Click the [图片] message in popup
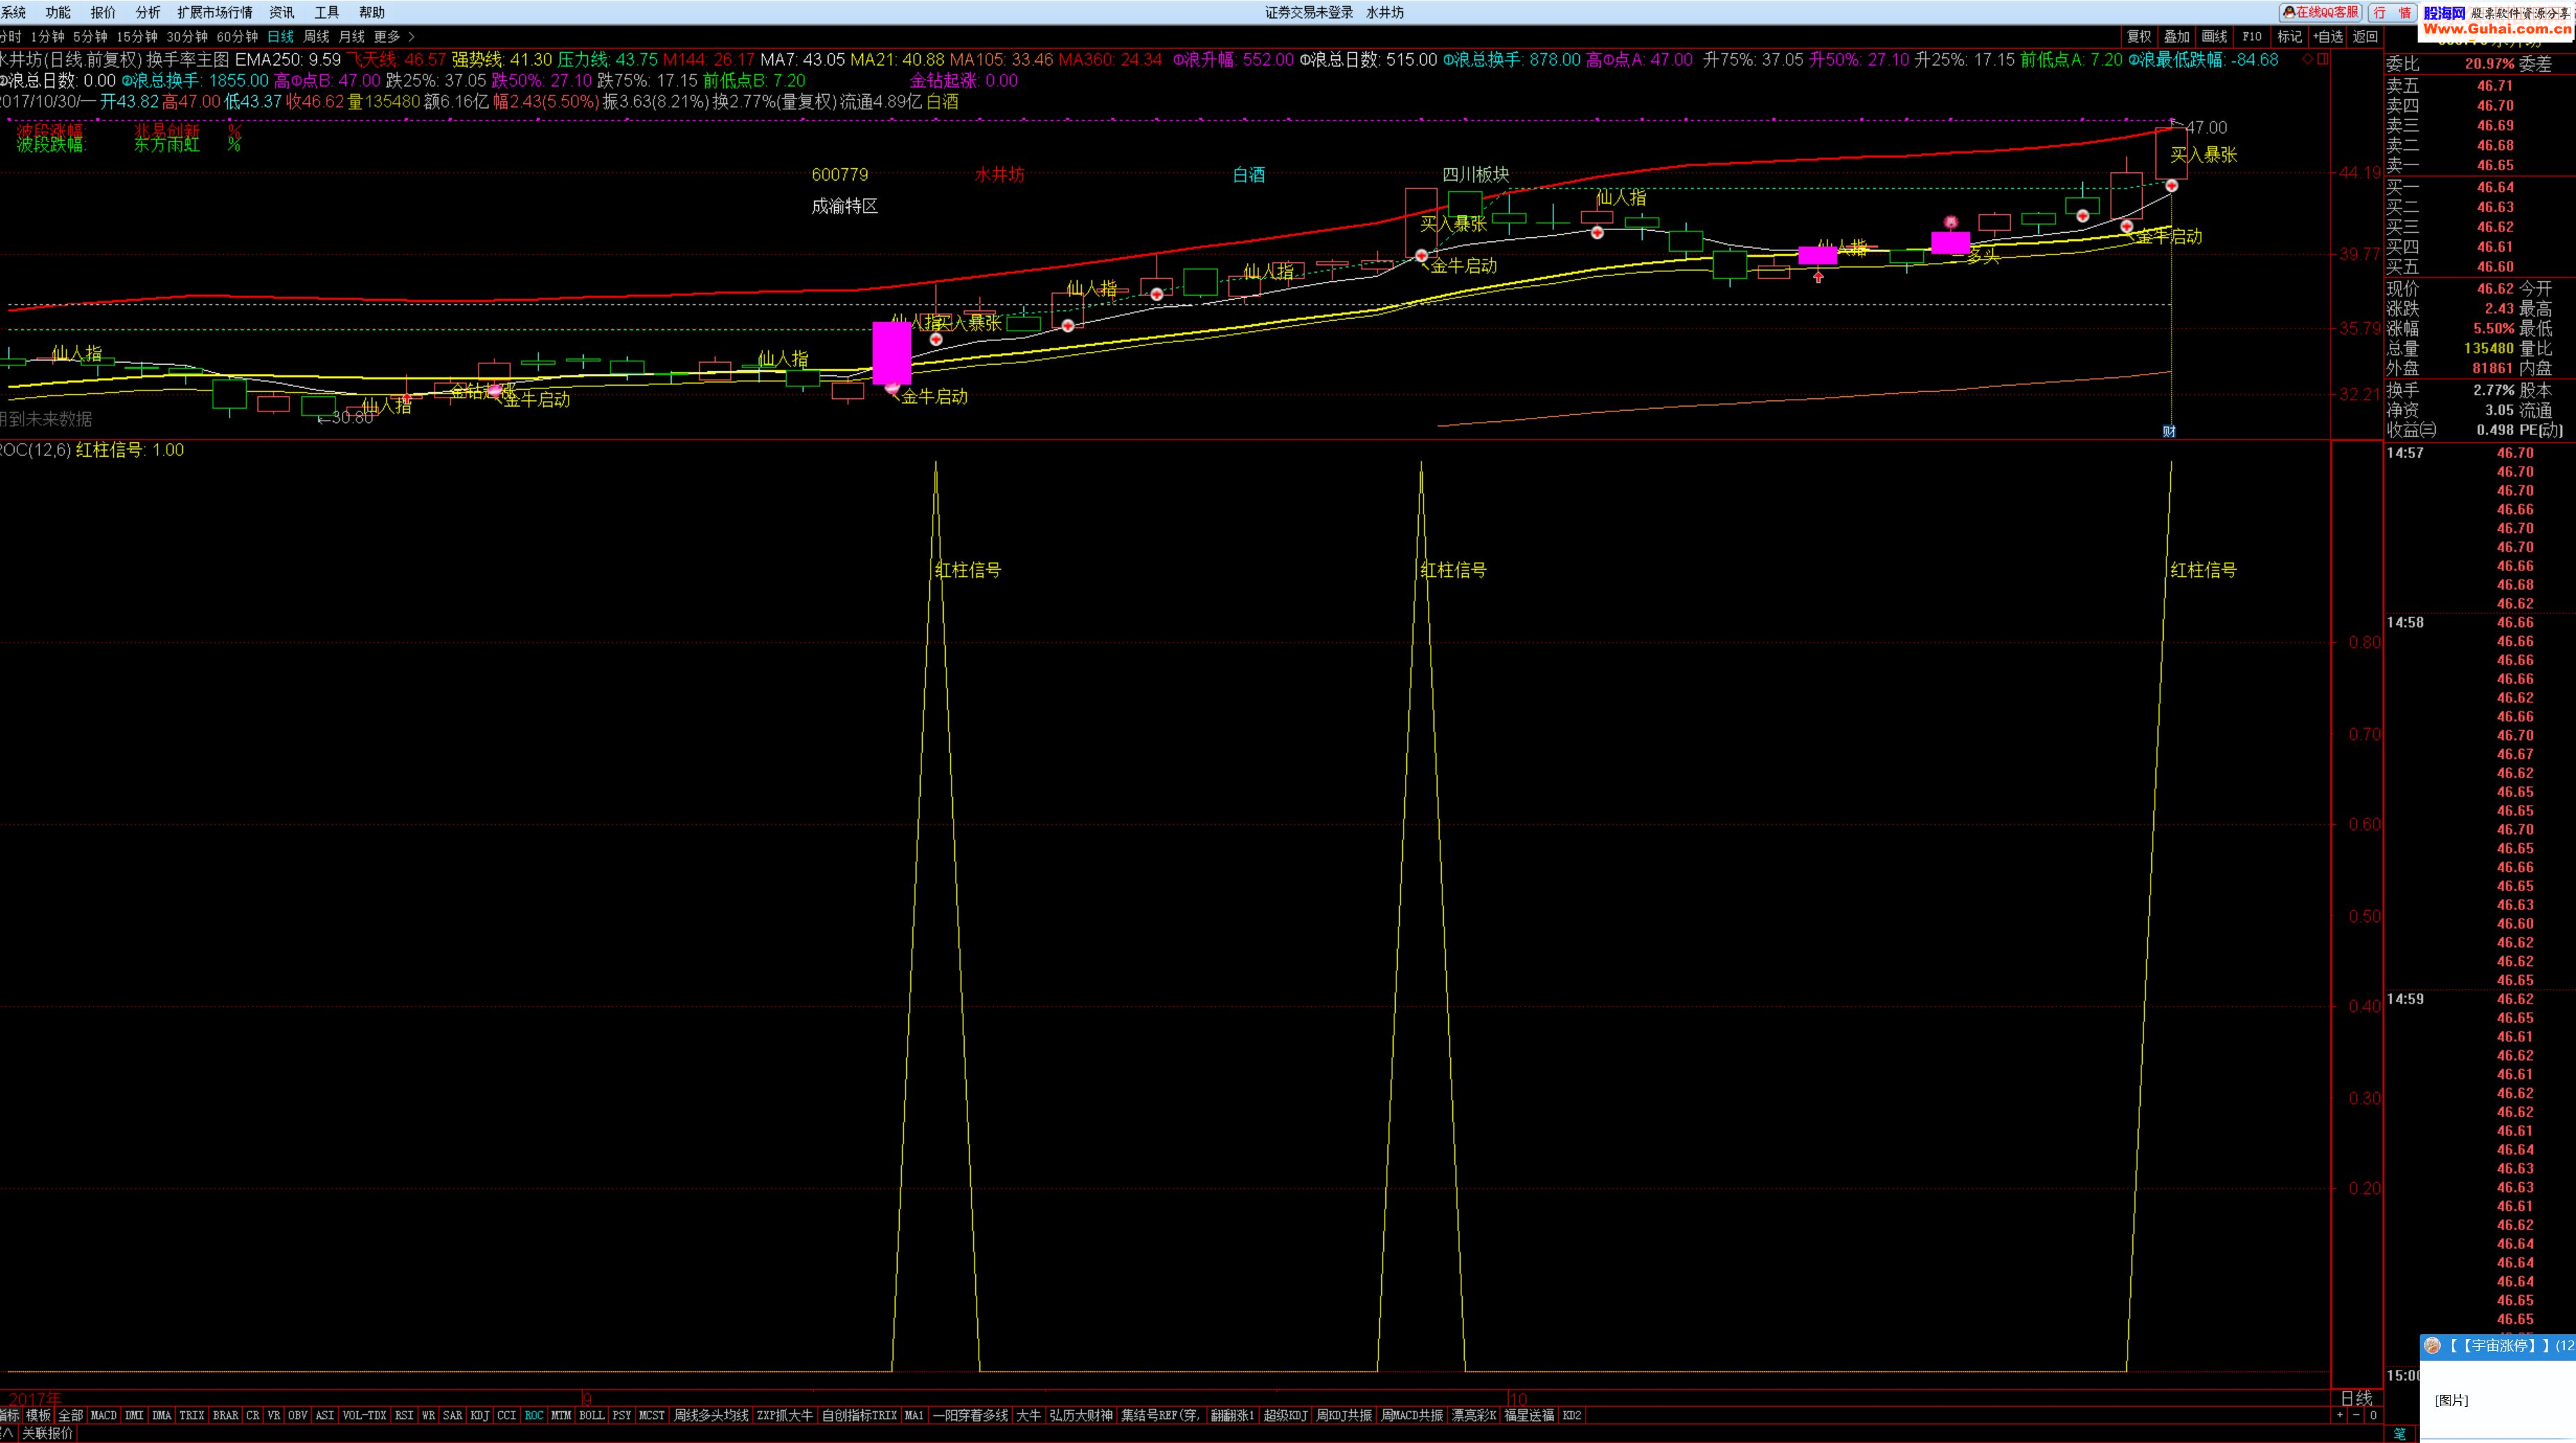This screenshot has width=2576, height=1443. point(2451,1400)
